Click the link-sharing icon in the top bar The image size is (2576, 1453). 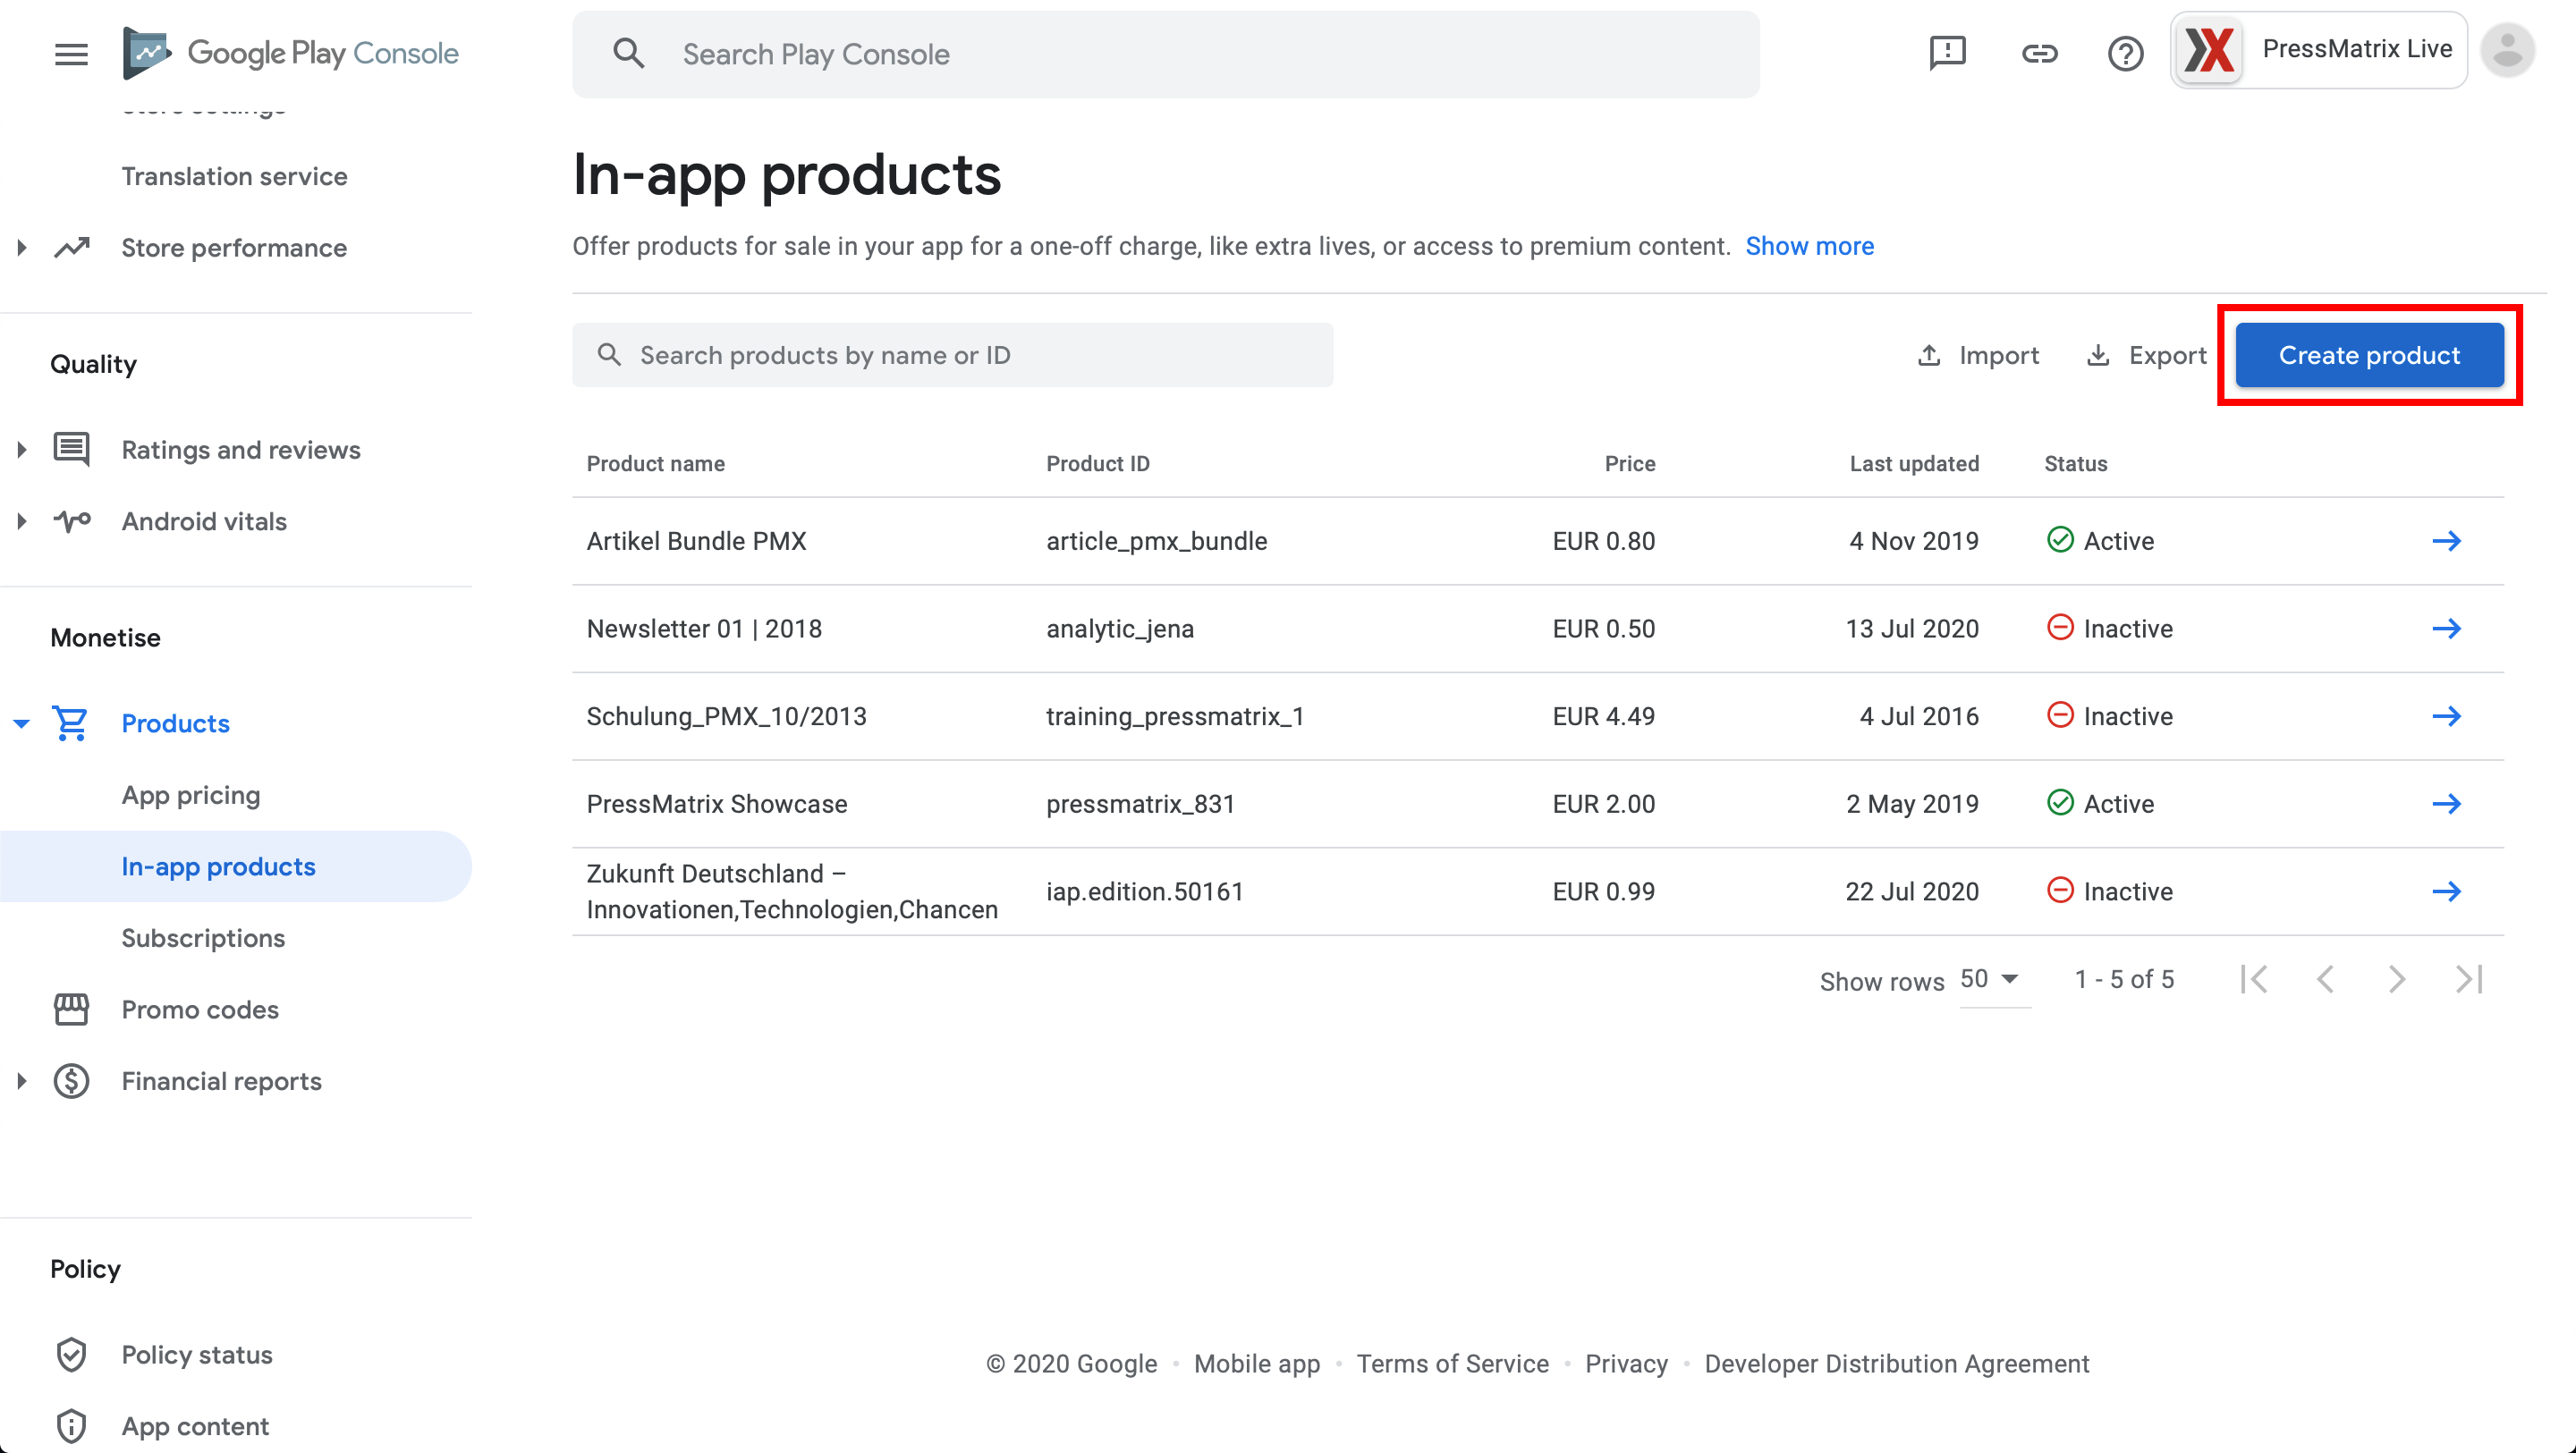pyautogui.click(x=2040, y=53)
